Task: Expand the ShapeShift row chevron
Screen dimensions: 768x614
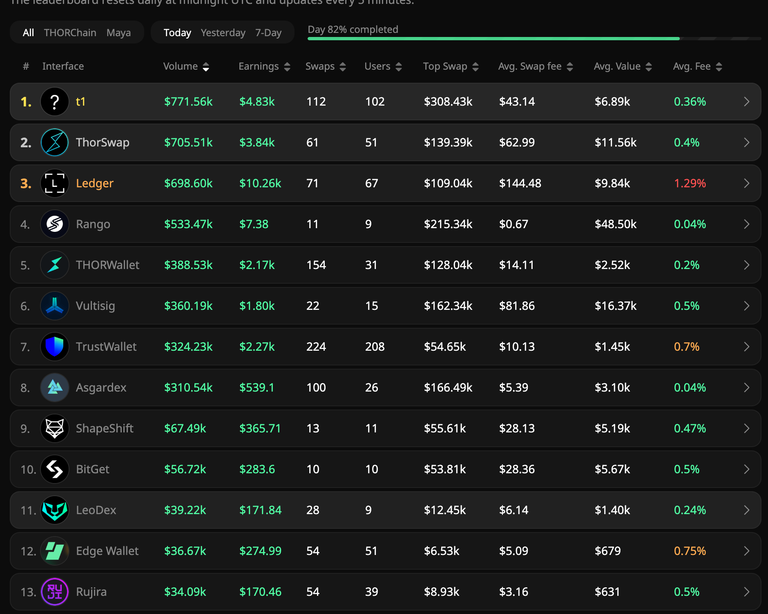Action: coord(746,428)
